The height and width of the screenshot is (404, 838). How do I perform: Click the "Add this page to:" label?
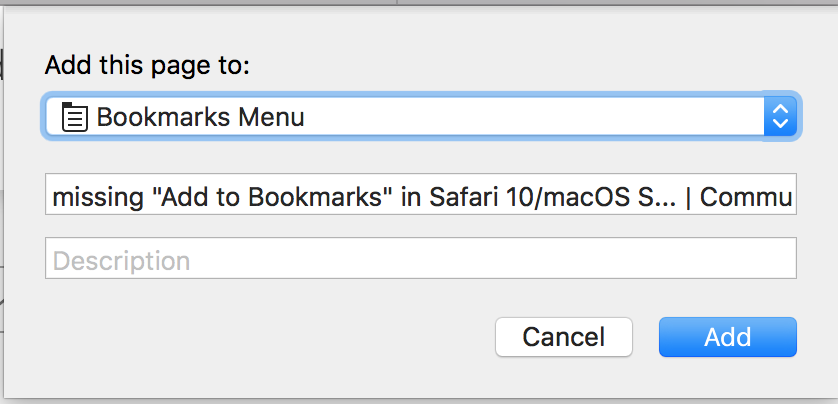147,66
